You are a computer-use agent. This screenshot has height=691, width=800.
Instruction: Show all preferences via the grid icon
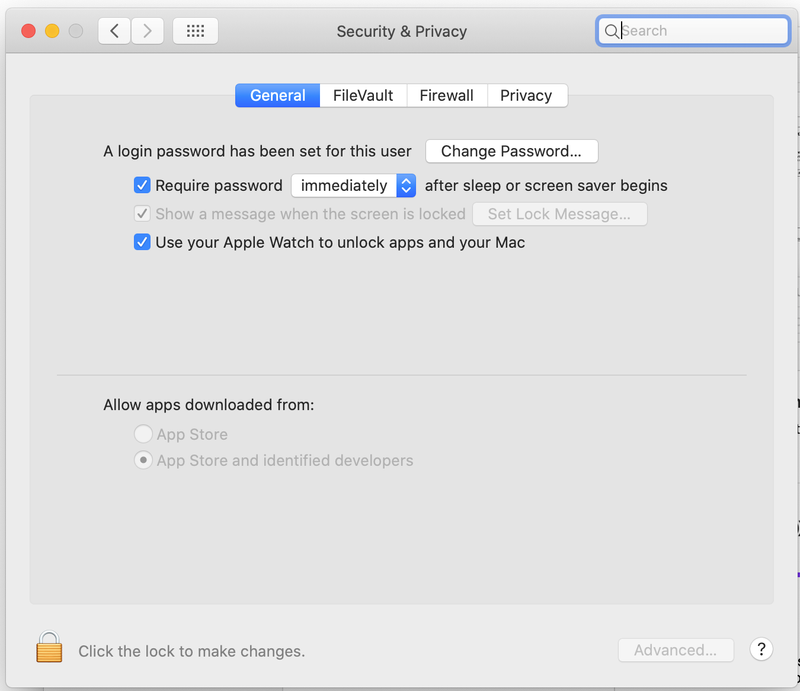(x=195, y=31)
